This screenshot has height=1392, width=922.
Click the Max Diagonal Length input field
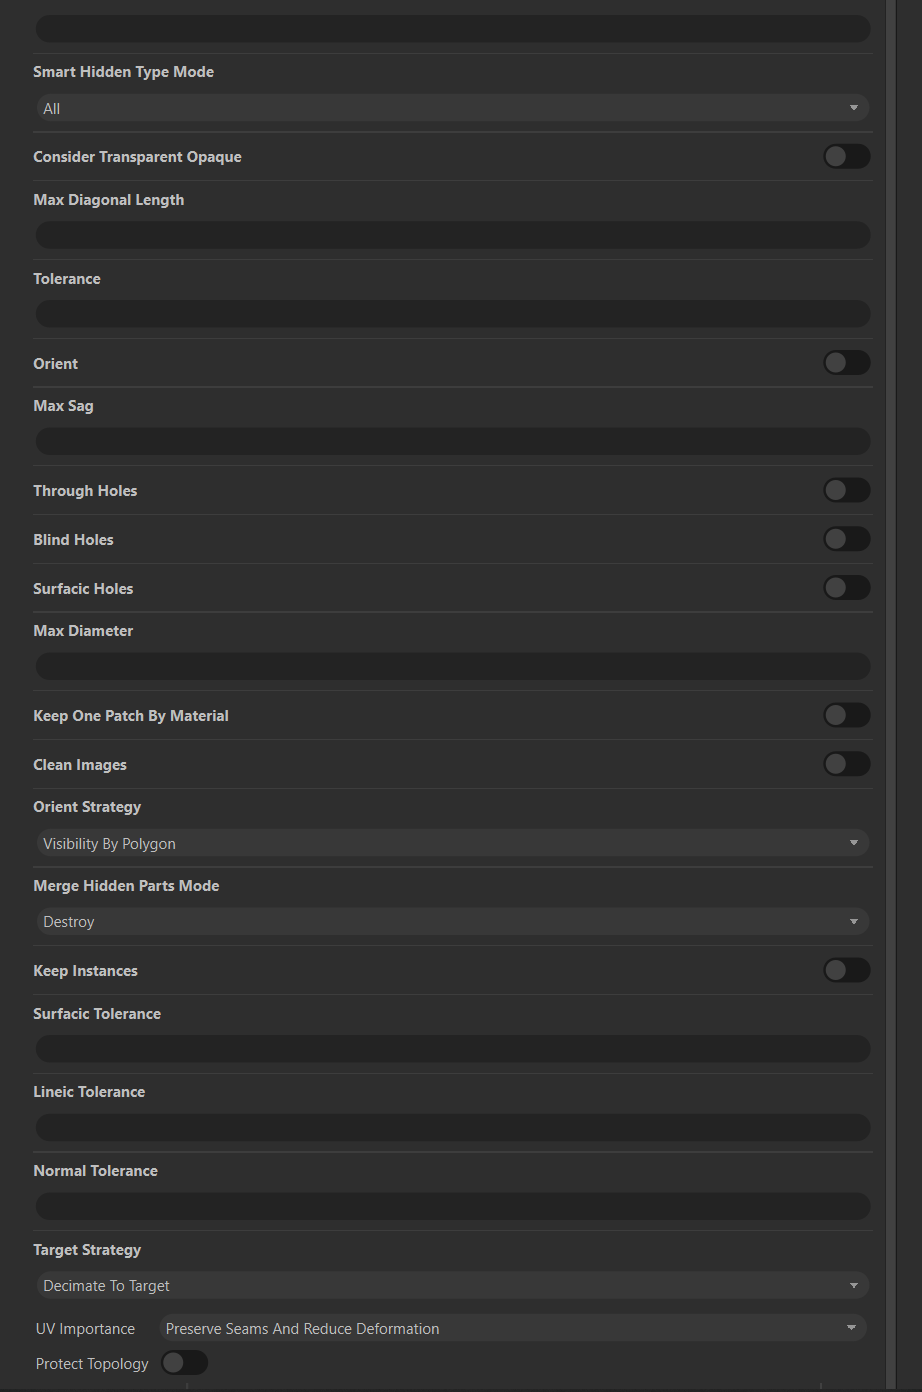452,234
